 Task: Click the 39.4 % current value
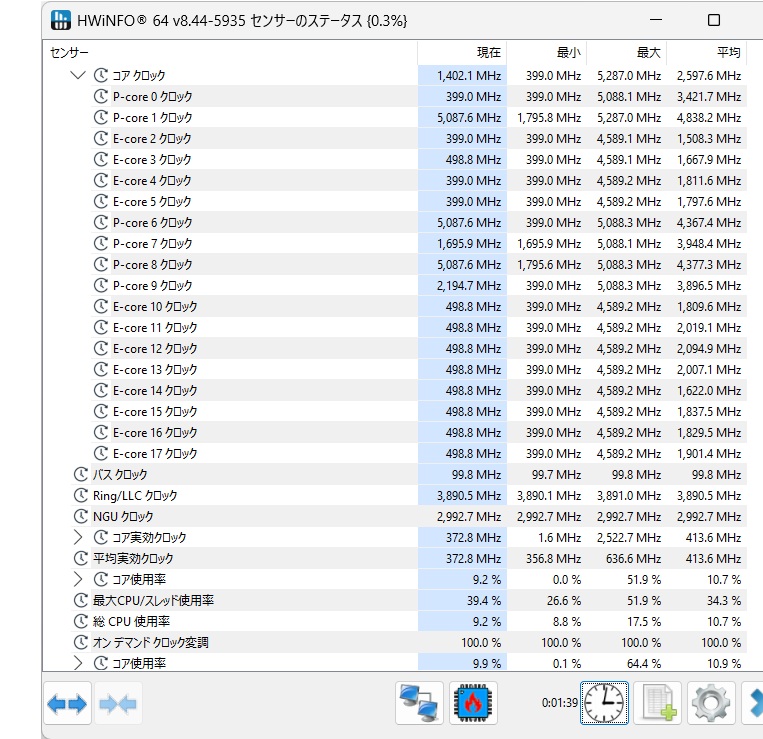(484, 601)
